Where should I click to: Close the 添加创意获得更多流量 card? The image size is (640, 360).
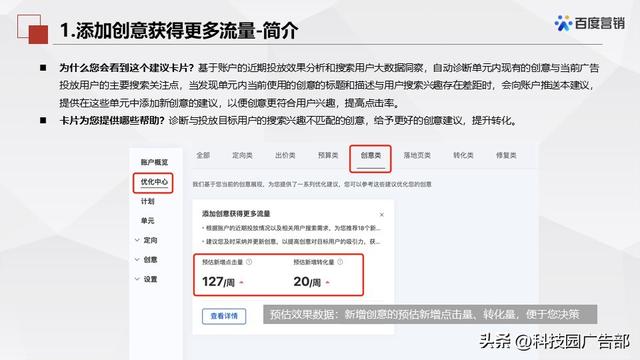pos(382,215)
